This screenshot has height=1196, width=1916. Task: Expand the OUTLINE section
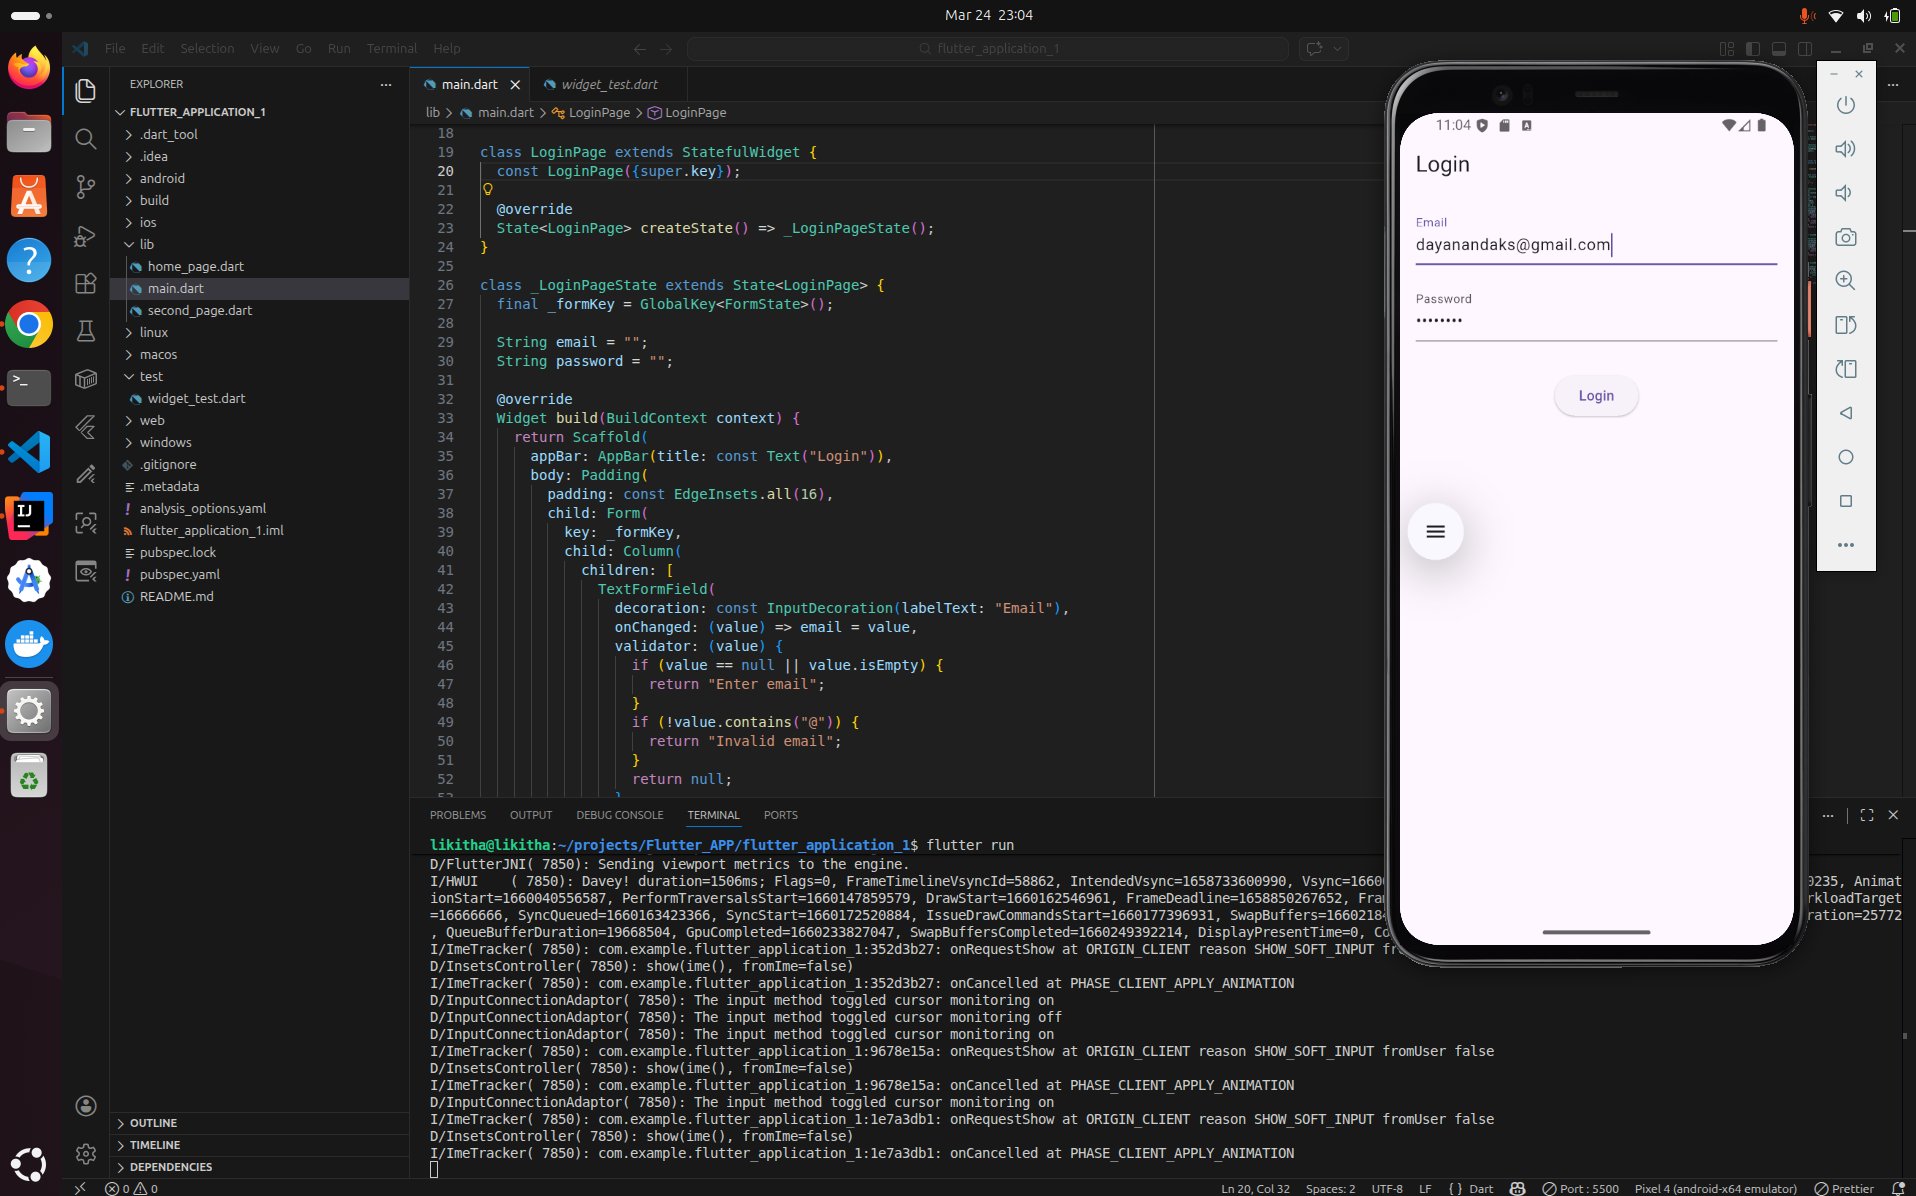(153, 1123)
